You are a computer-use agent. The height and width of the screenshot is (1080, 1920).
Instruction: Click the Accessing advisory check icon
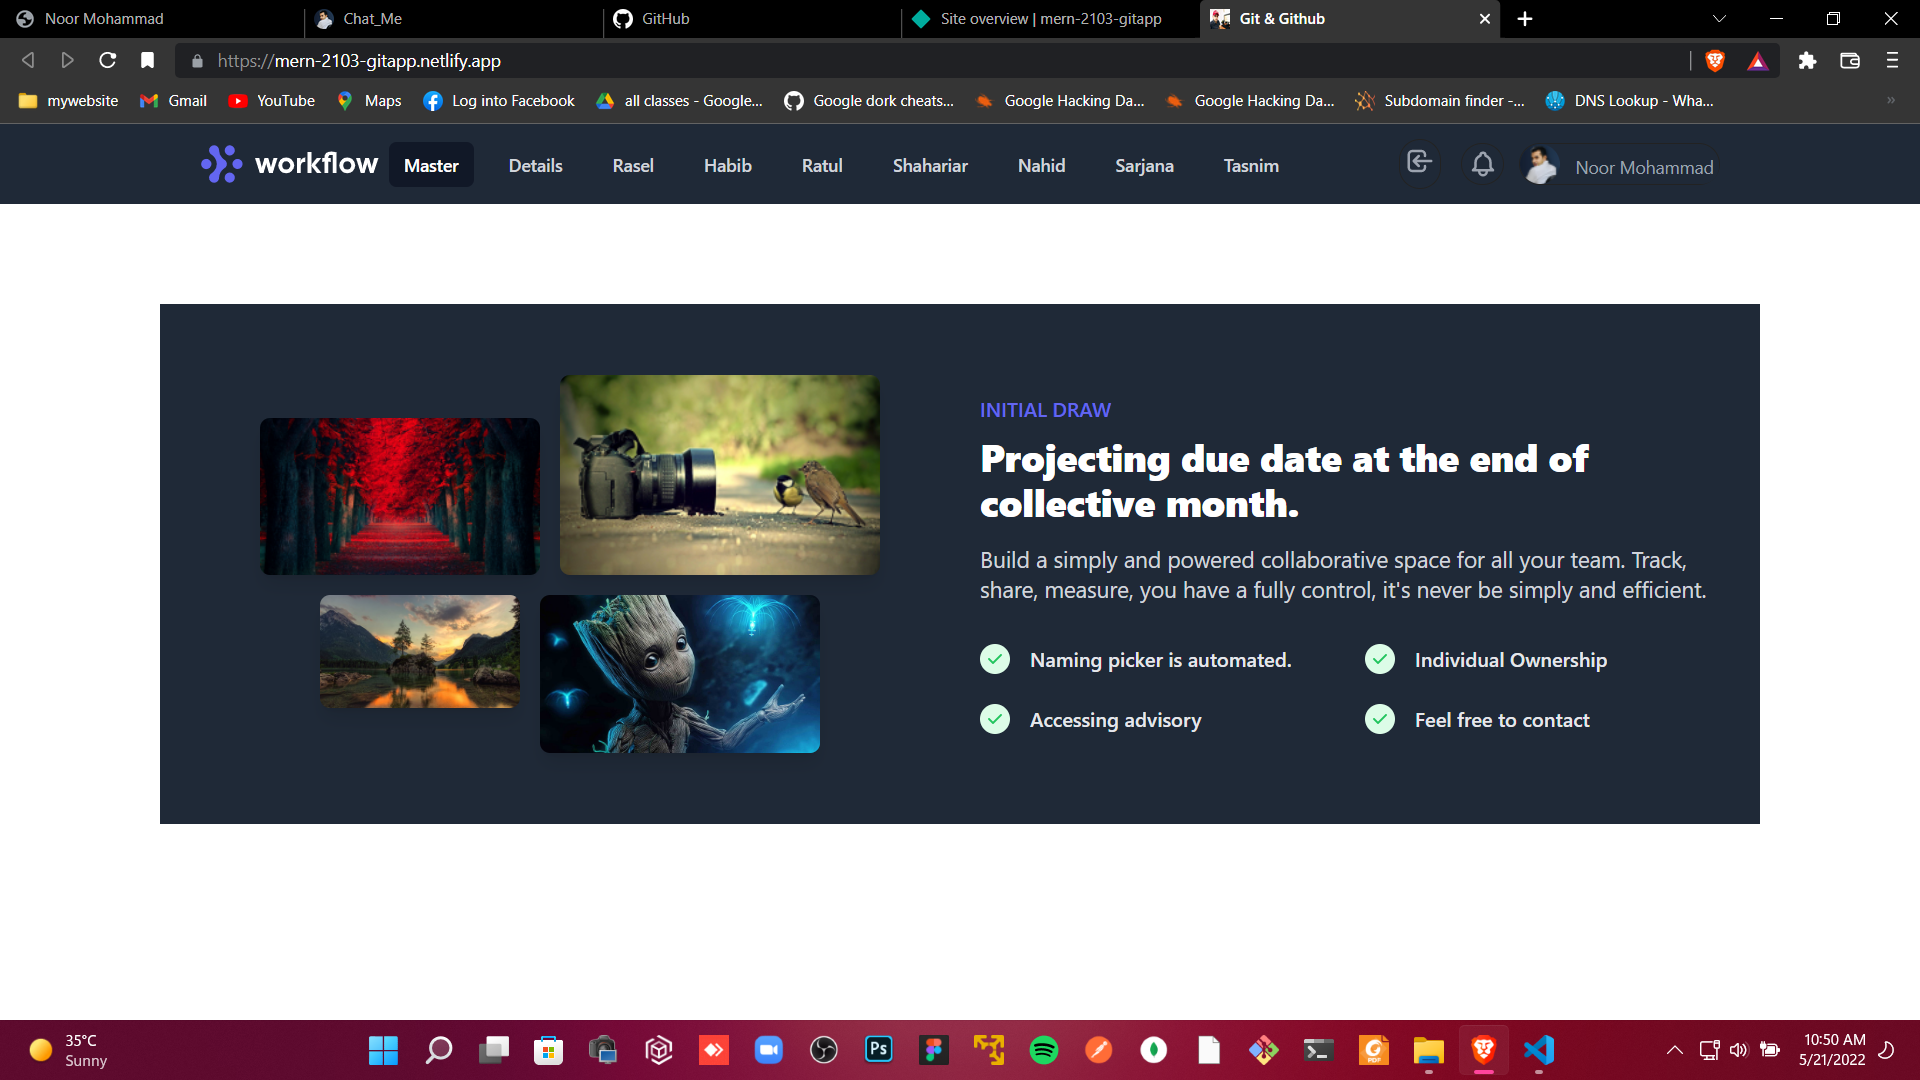[995, 720]
